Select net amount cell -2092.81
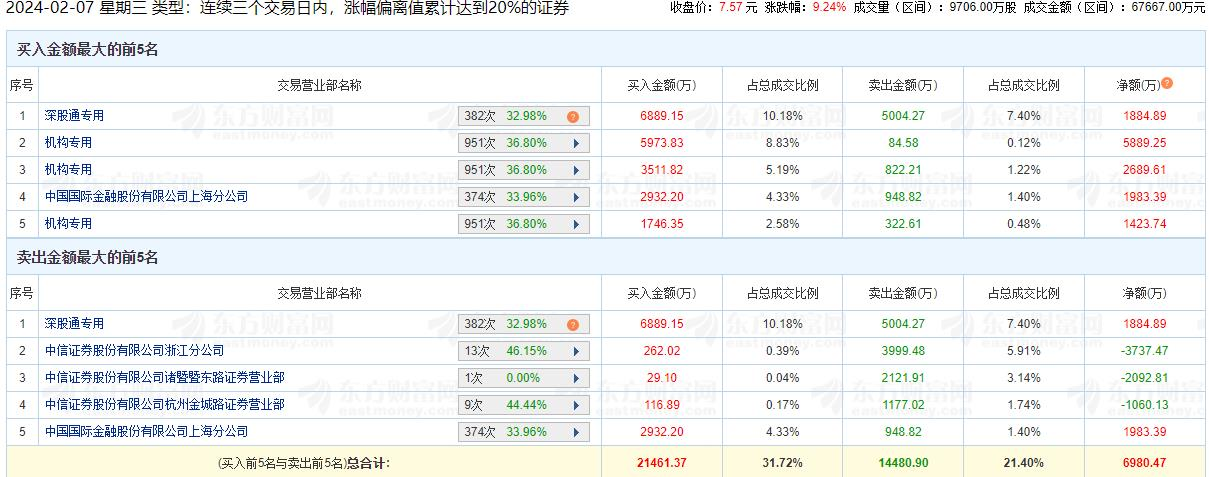Image resolution: width=1209 pixels, height=477 pixels. 1145,378
